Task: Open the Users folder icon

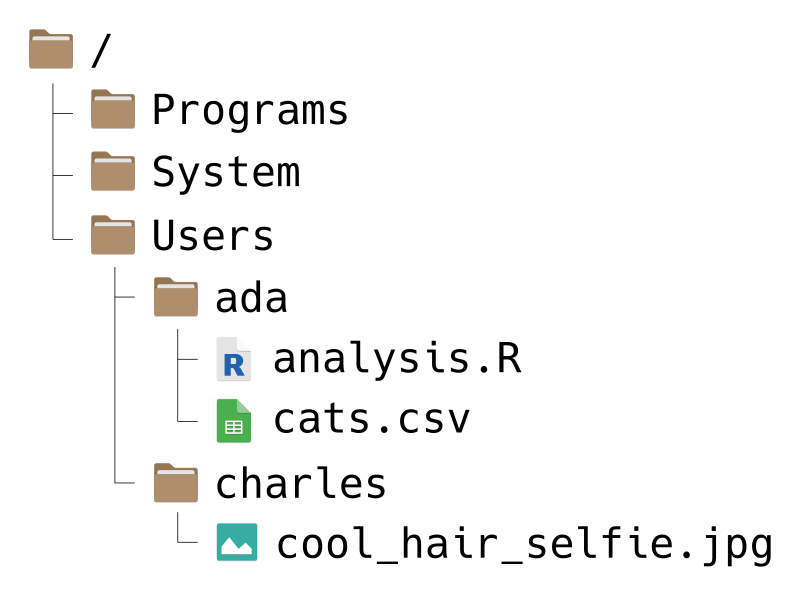Action: 113,236
